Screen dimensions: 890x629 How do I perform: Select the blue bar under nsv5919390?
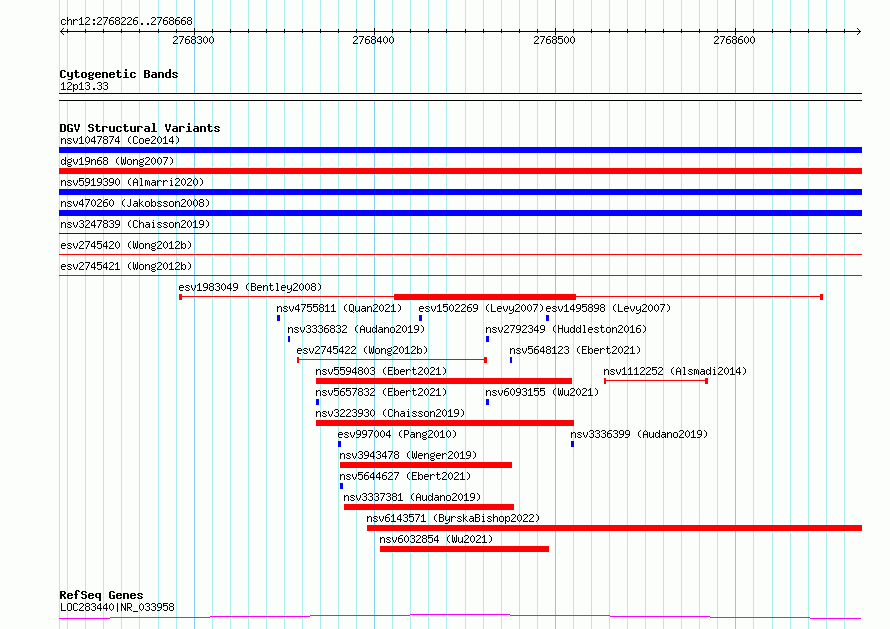460,192
